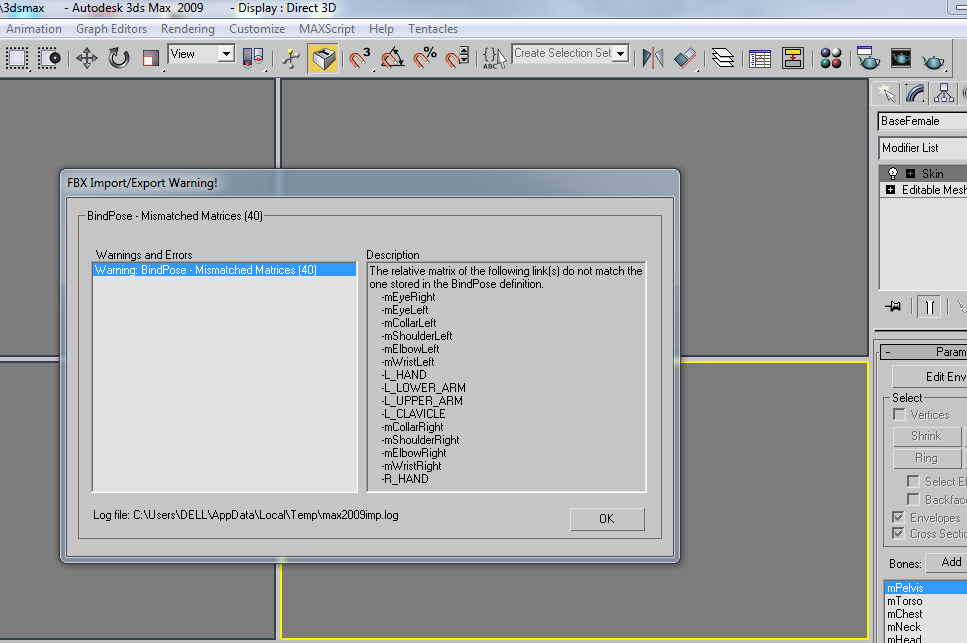Viewport: 967px width, 643px height.
Task: Toggle Select and Manipulate icon
Action: click(290, 59)
